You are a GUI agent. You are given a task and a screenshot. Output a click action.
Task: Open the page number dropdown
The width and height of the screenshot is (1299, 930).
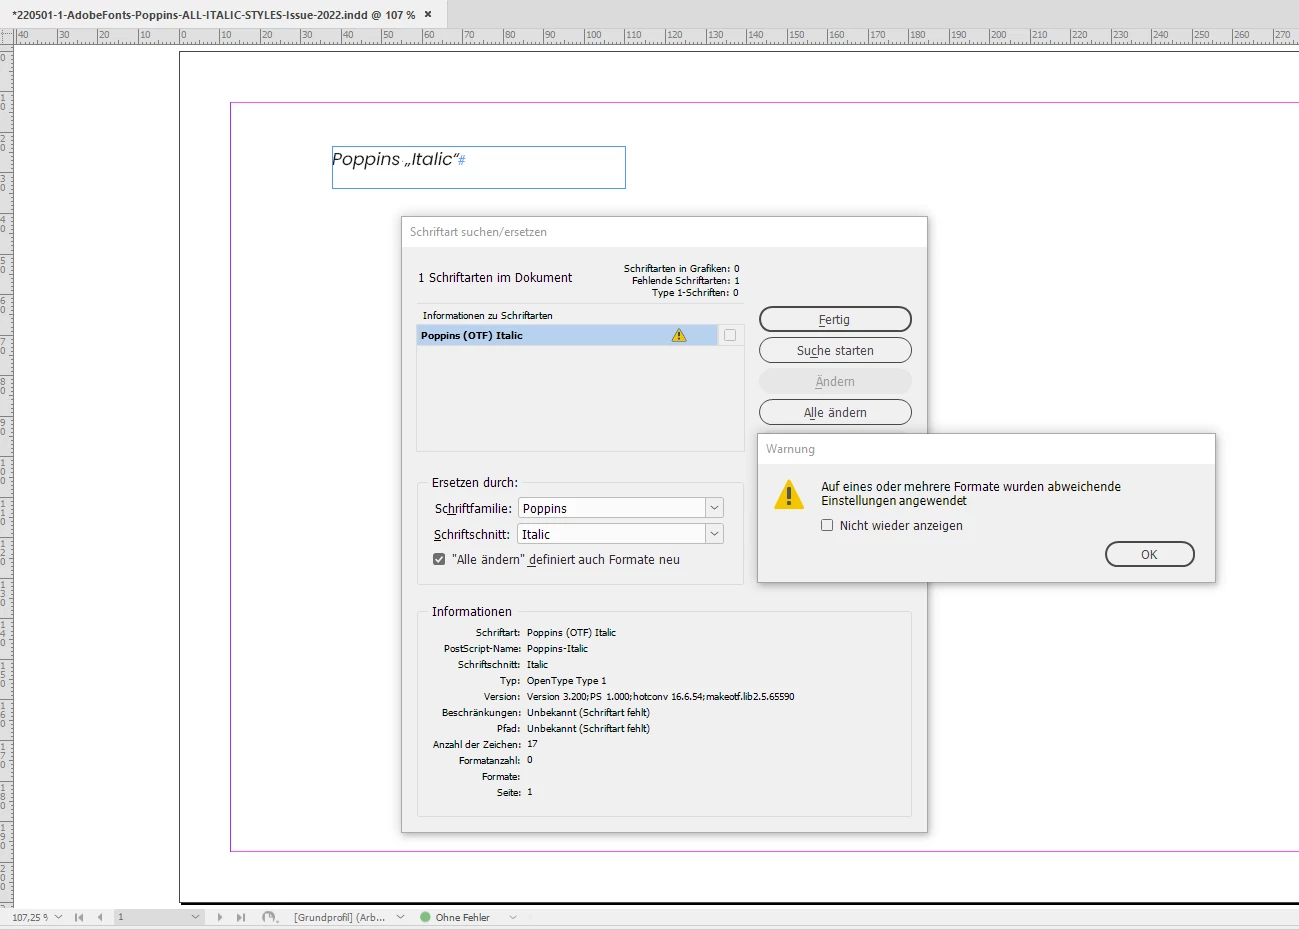195,917
